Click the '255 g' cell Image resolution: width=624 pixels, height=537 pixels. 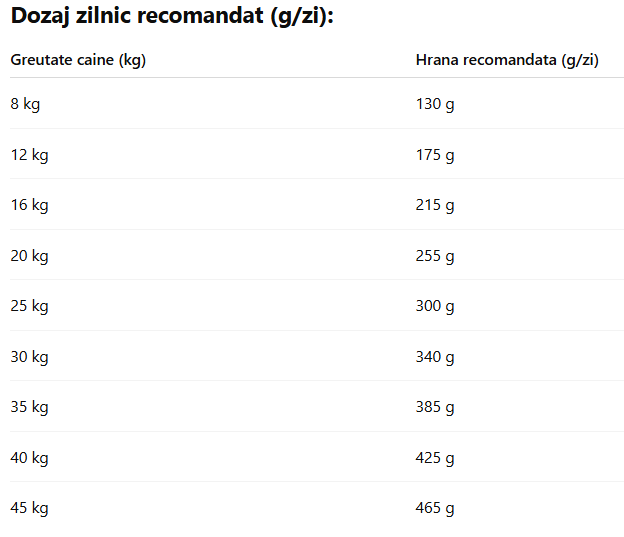(x=435, y=256)
